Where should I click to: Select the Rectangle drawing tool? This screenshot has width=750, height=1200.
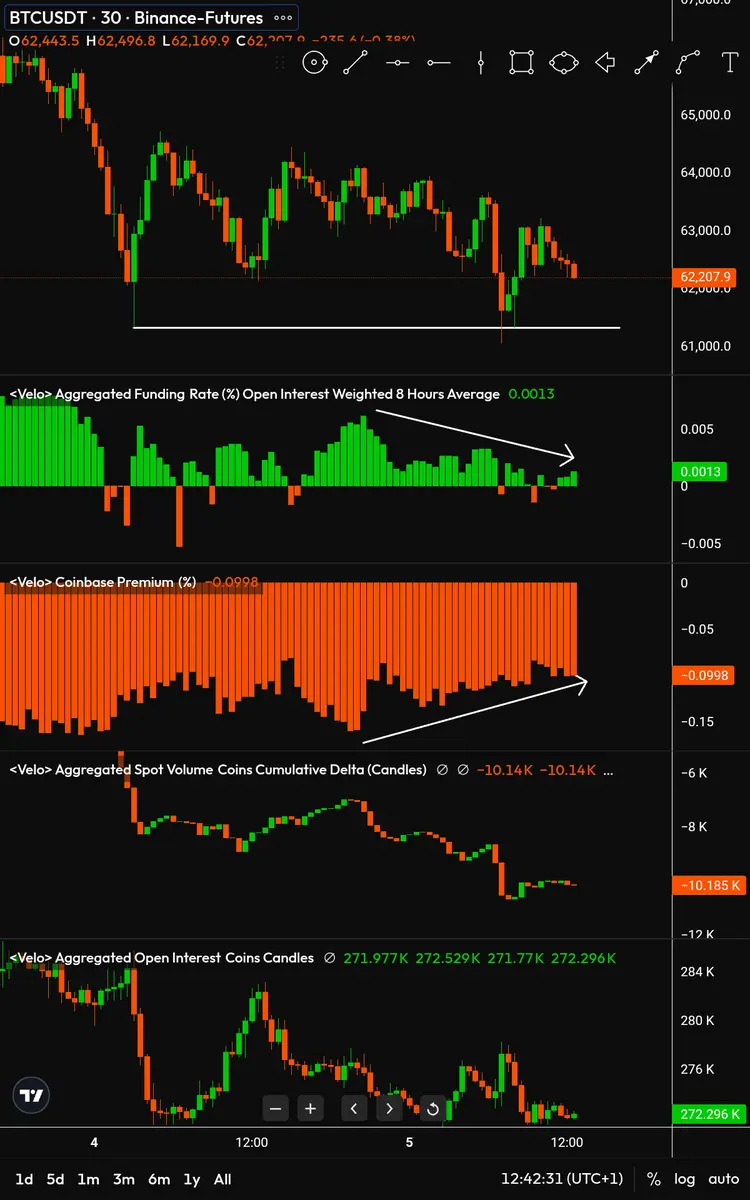point(521,63)
